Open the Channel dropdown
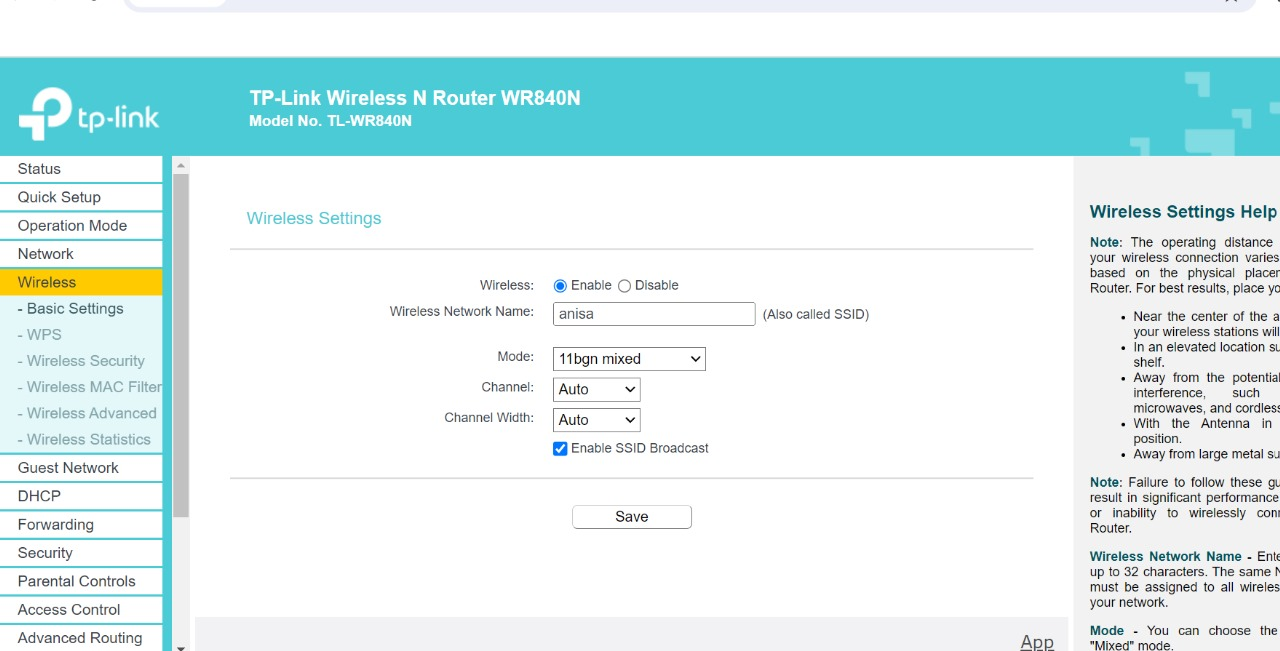Screen dimensions: 1280x651 click(596, 390)
